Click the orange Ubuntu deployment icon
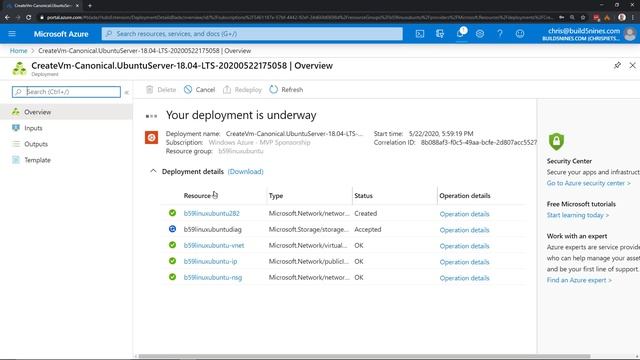The height and width of the screenshot is (360, 640). coord(151,138)
